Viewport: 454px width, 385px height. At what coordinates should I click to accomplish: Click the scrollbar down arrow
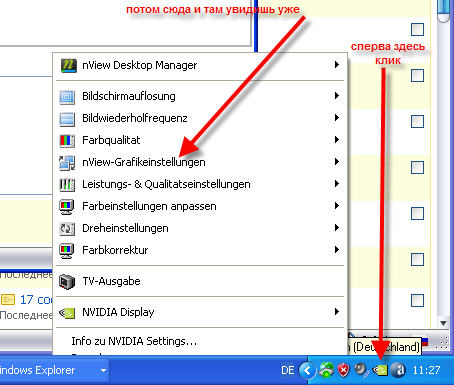pos(443,323)
